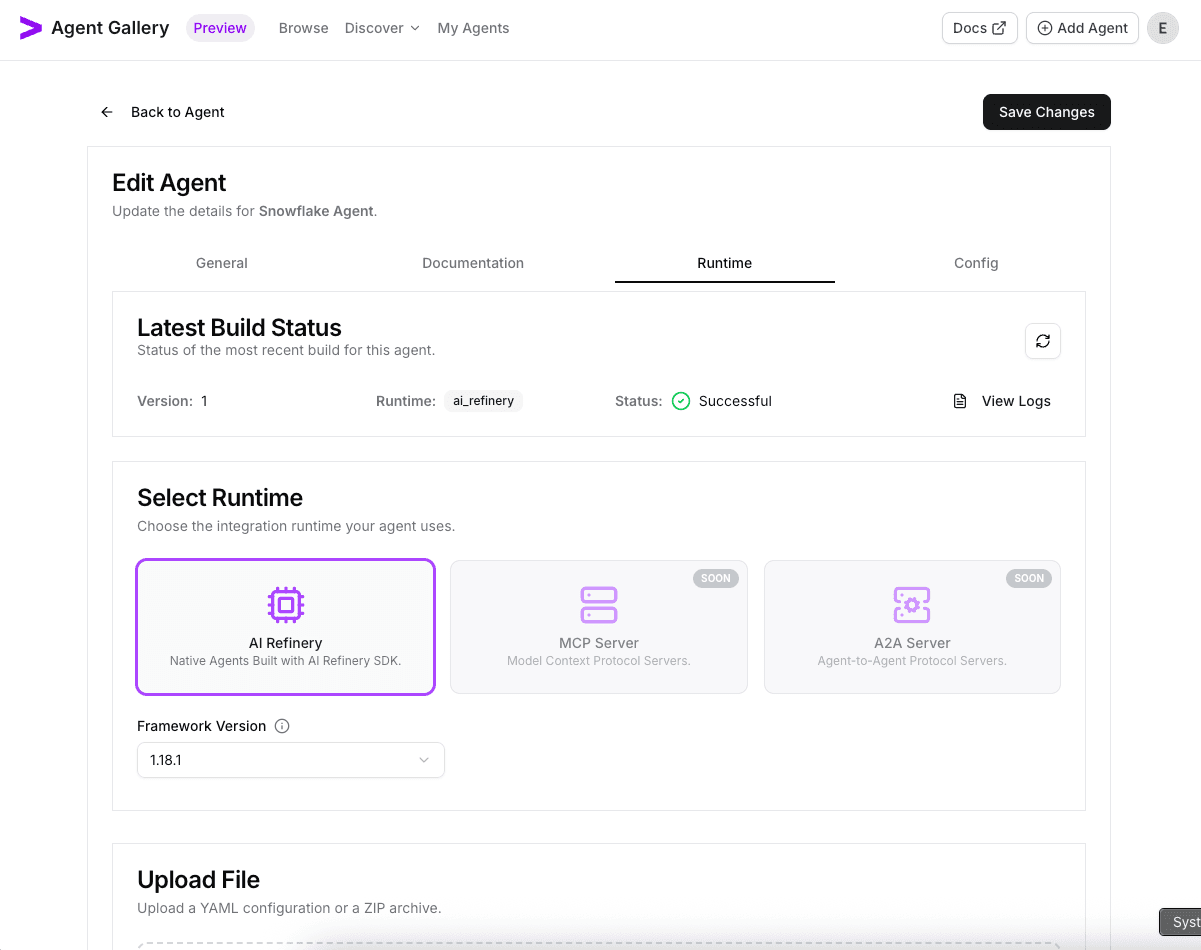1201x950 pixels.
Task: Click the AI Refinery chip icon
Action: (x=285, y=605)
